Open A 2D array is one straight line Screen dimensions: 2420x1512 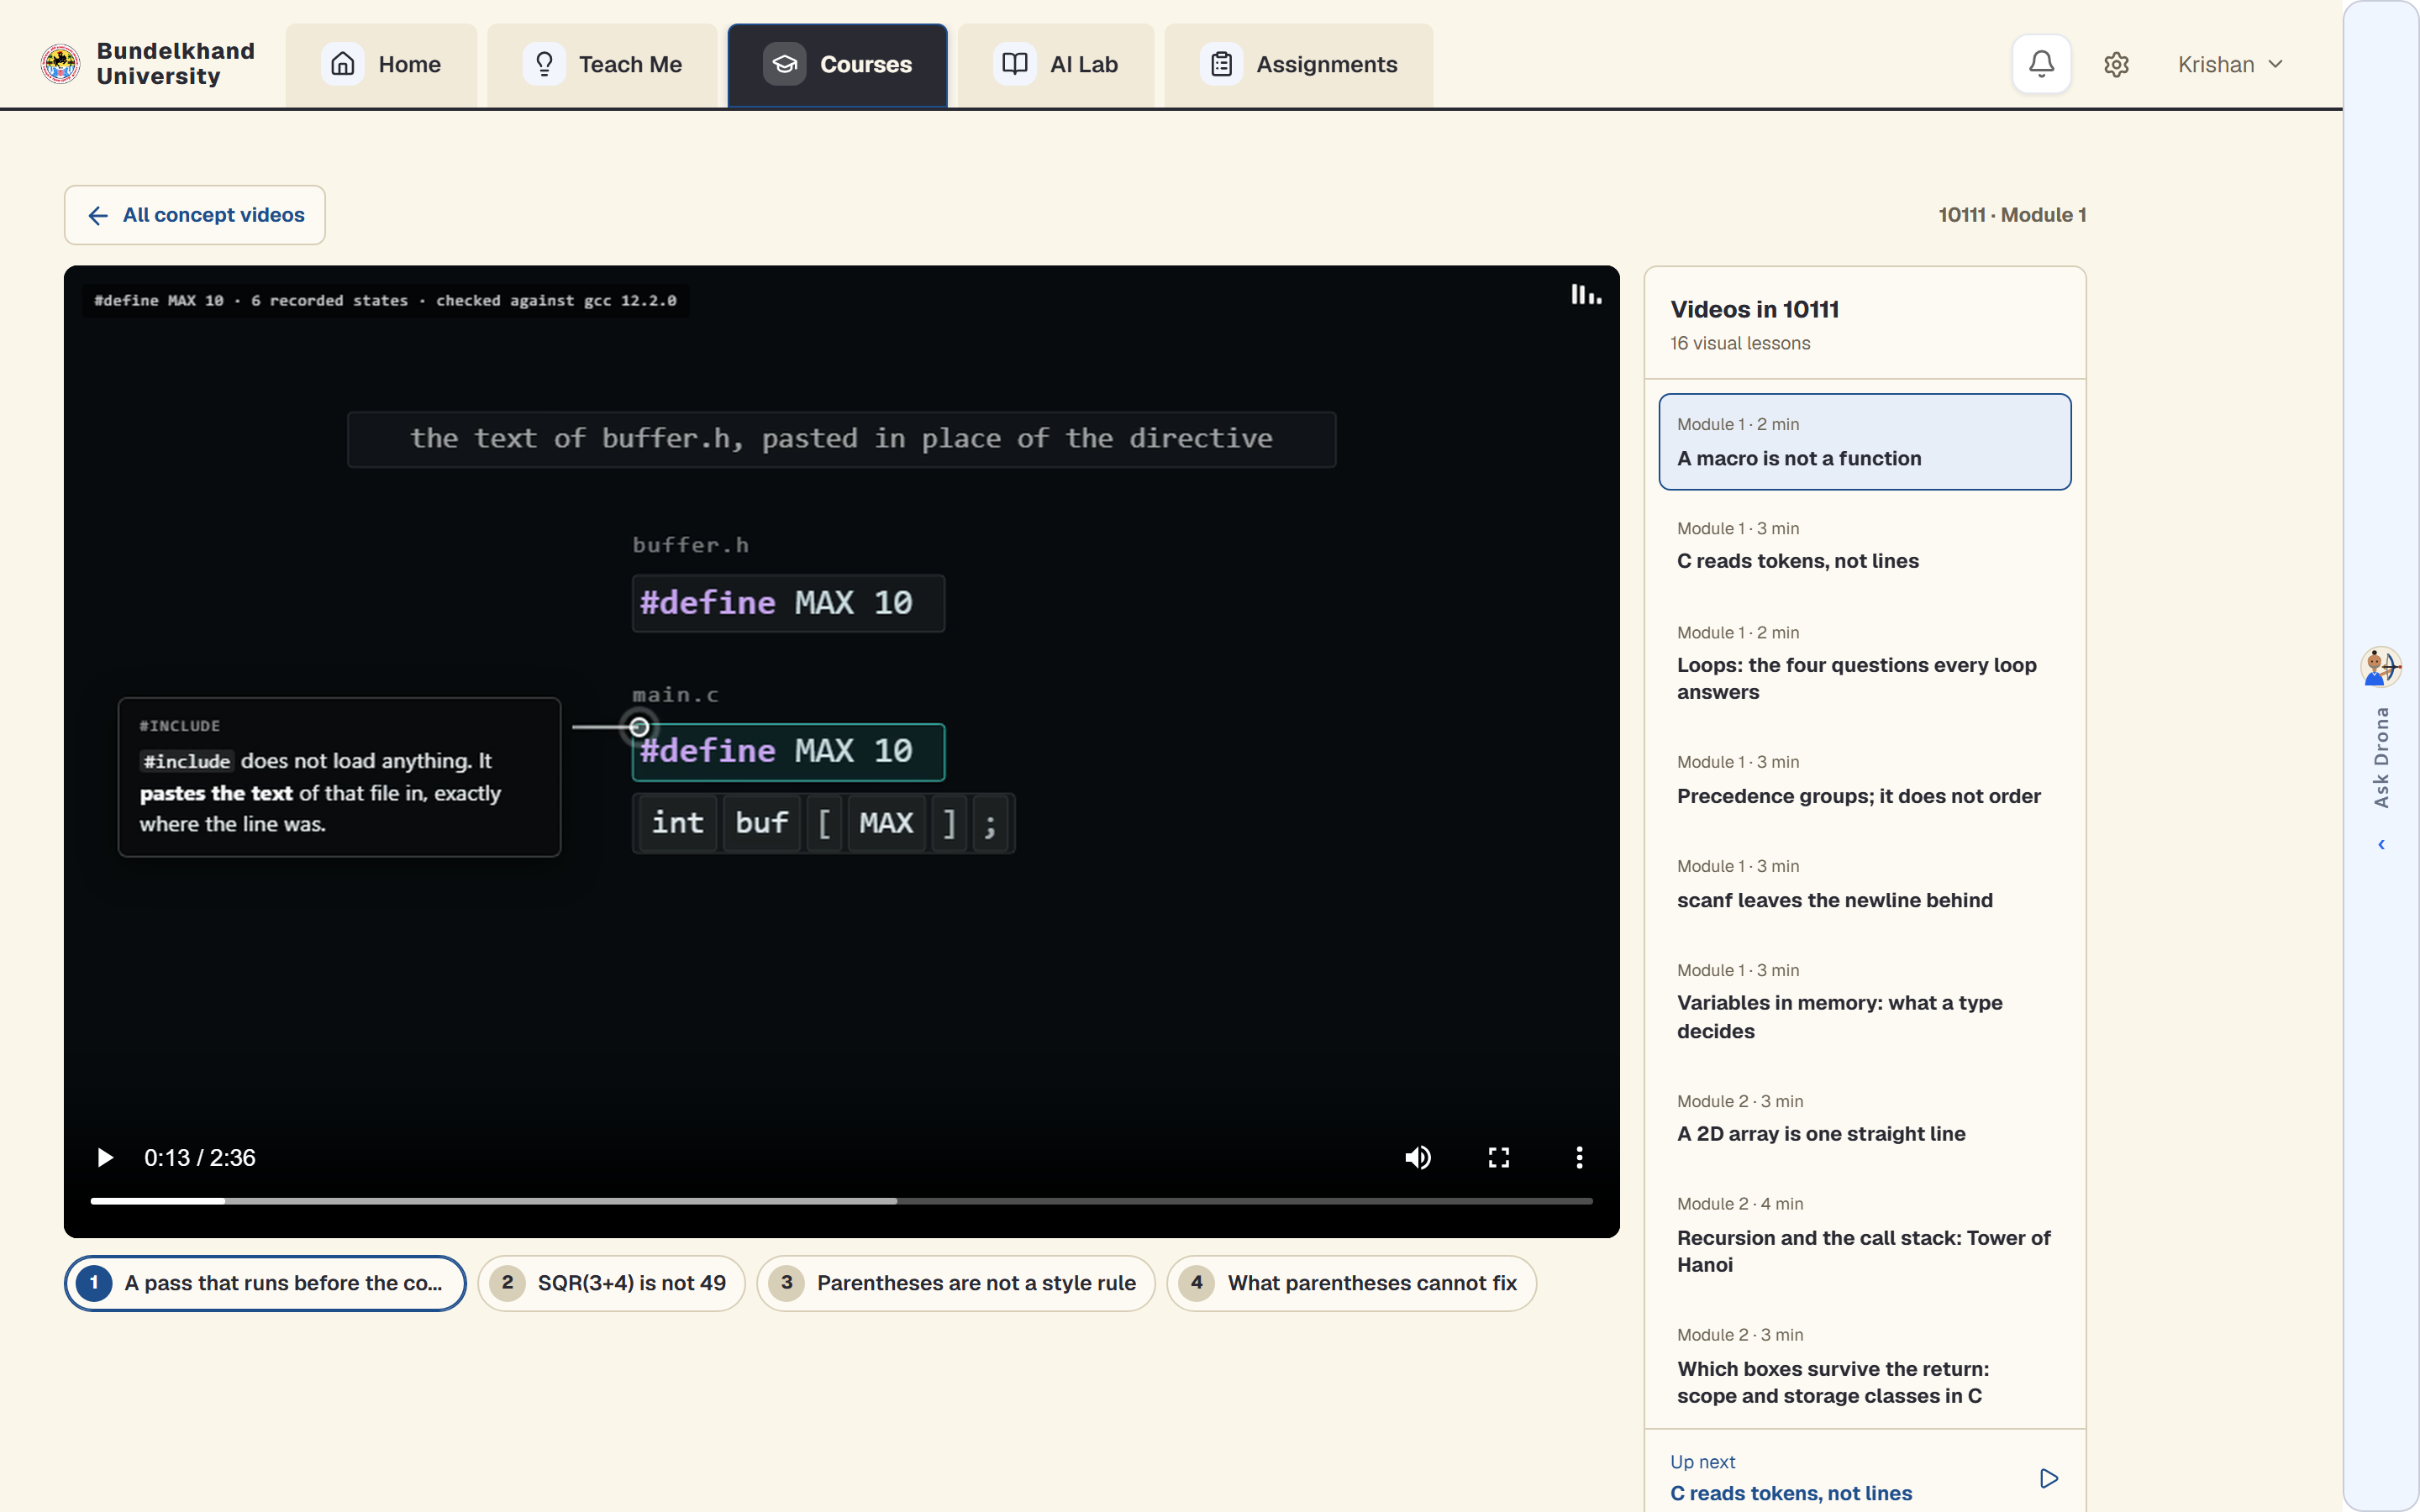[x=1864, y=1118]
